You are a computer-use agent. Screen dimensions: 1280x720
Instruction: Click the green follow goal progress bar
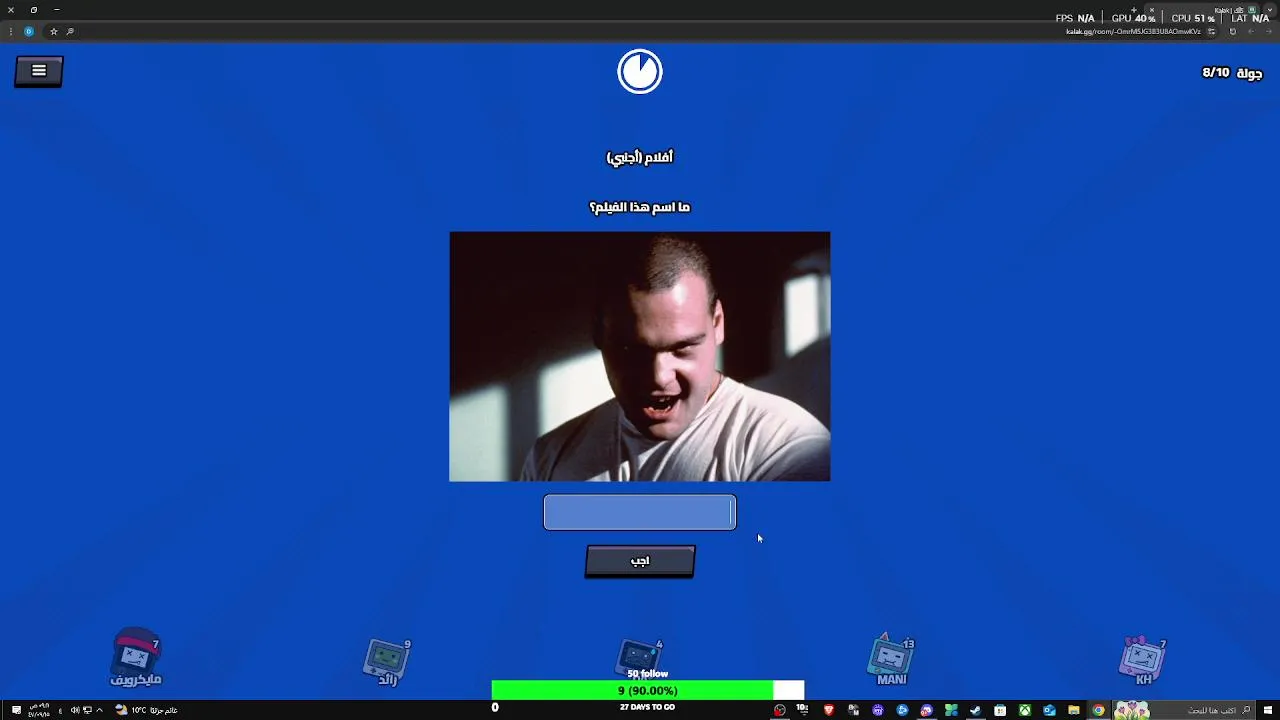[648, 691]
